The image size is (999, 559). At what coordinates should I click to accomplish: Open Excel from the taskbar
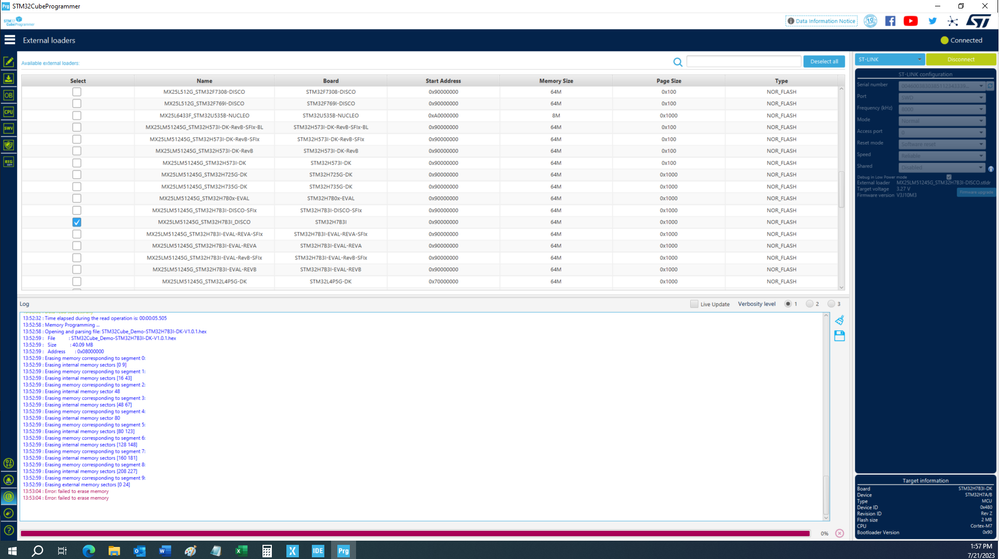point(241,551)
